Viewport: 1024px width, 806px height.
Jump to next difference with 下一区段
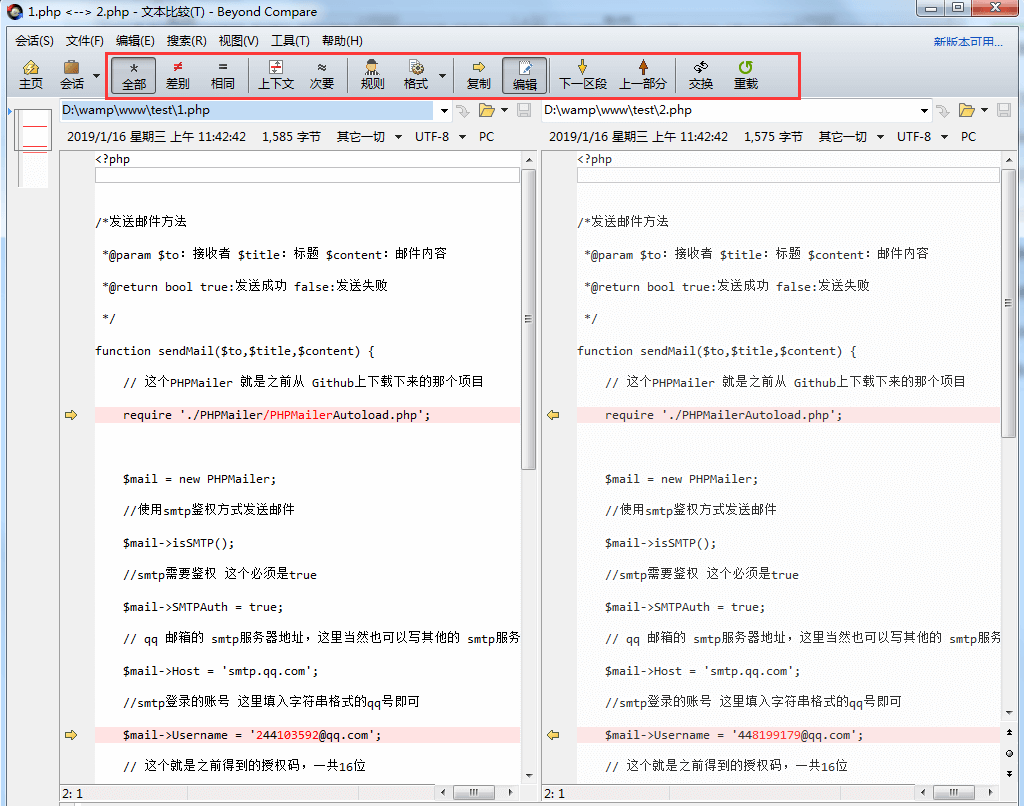[581, 75]
